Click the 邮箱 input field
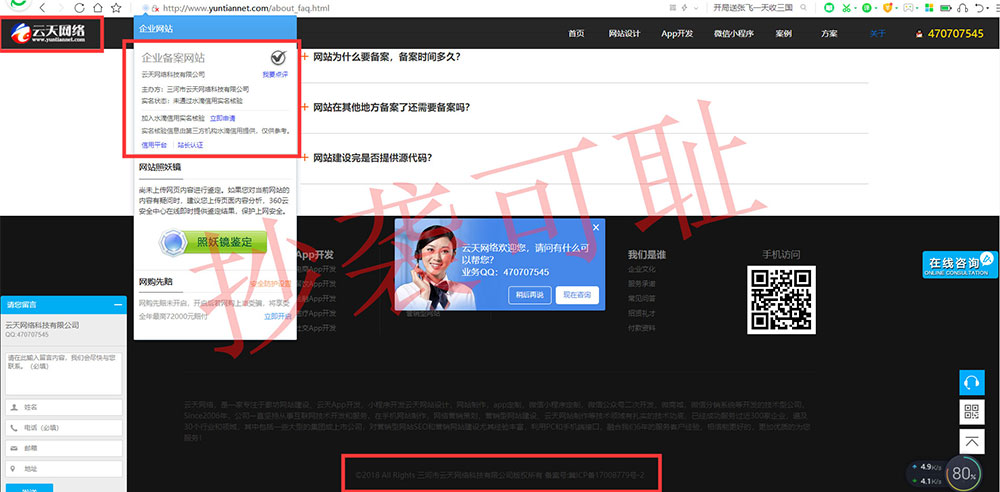The width and height of the screenshot is (1000, 492). point(64,448)
